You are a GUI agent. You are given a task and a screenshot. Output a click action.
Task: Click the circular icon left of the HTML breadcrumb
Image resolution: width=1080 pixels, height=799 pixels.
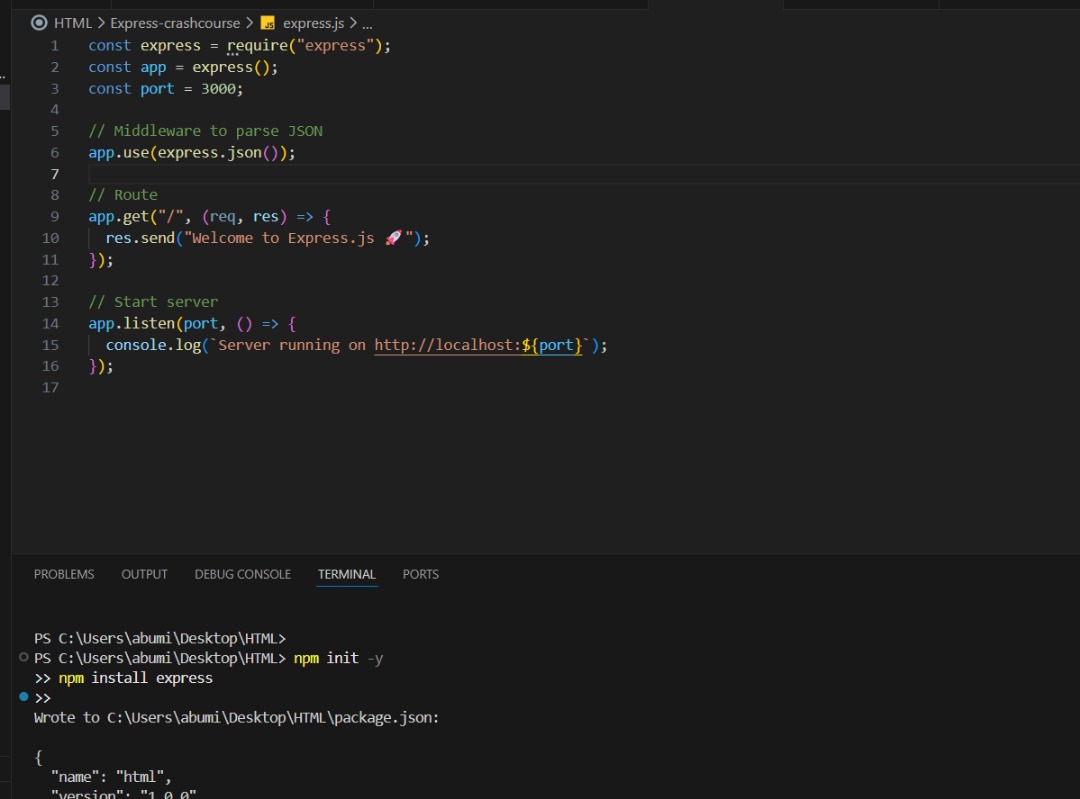pos(39,22)
